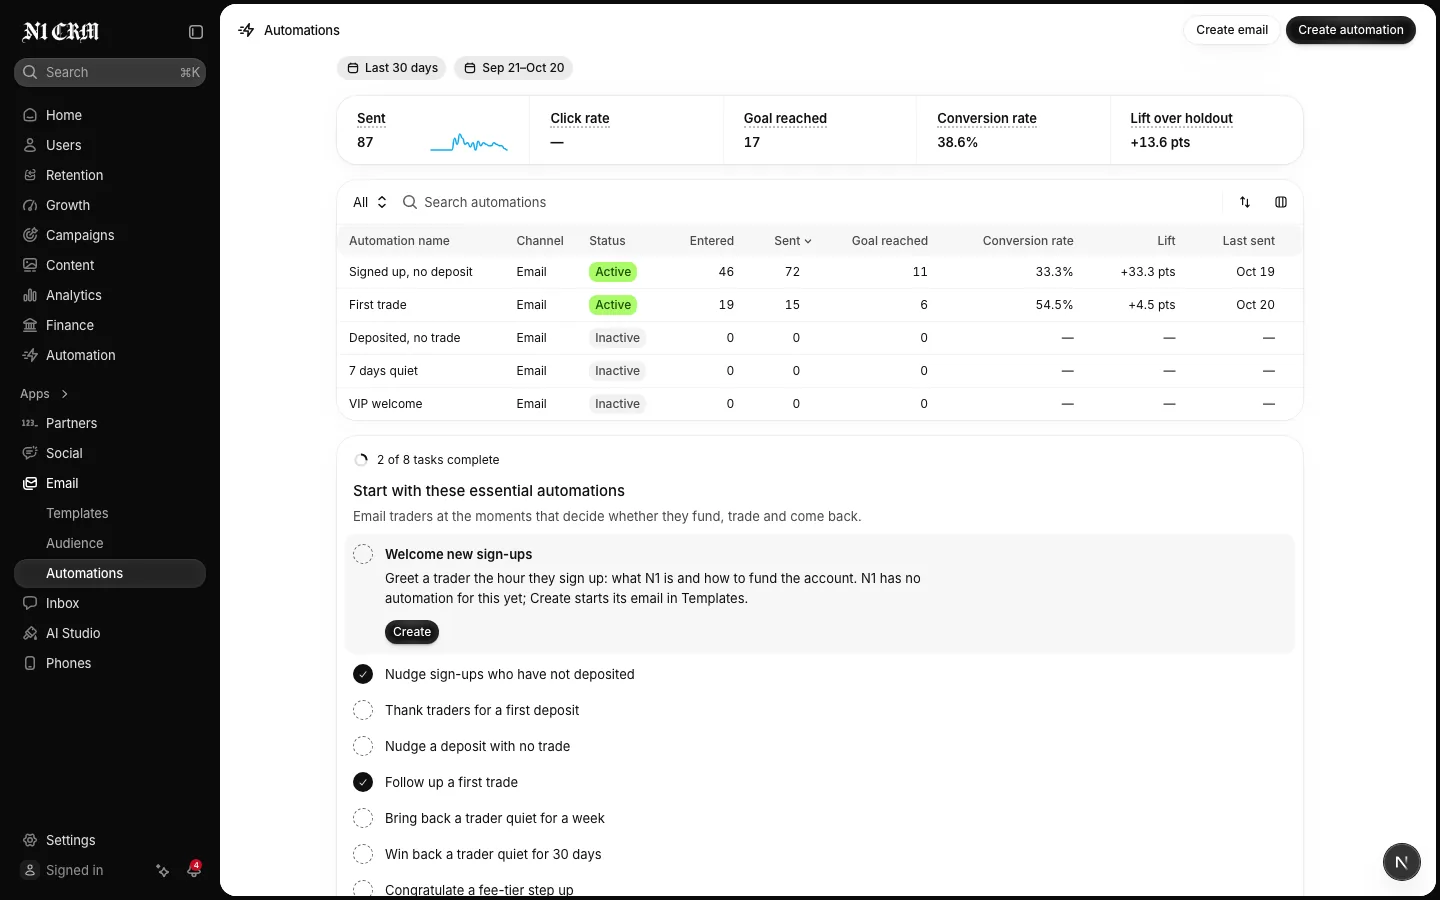This screenshot has height=900, width=1440.
Task: Uncheck Nudge sign-ups who have not deposited
Action: coord(363,674)
